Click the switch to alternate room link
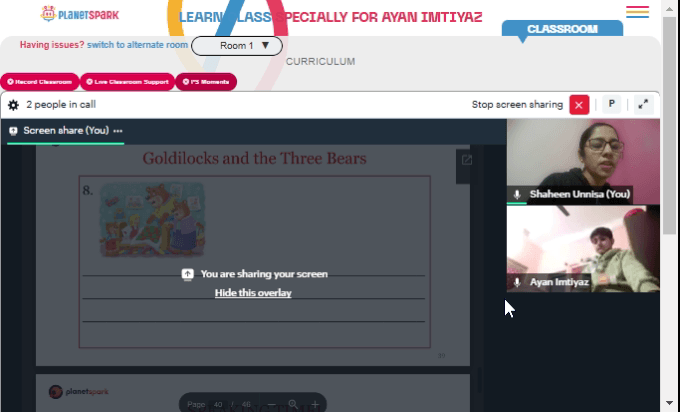680x412 pixels. click(x=137, y=45)
